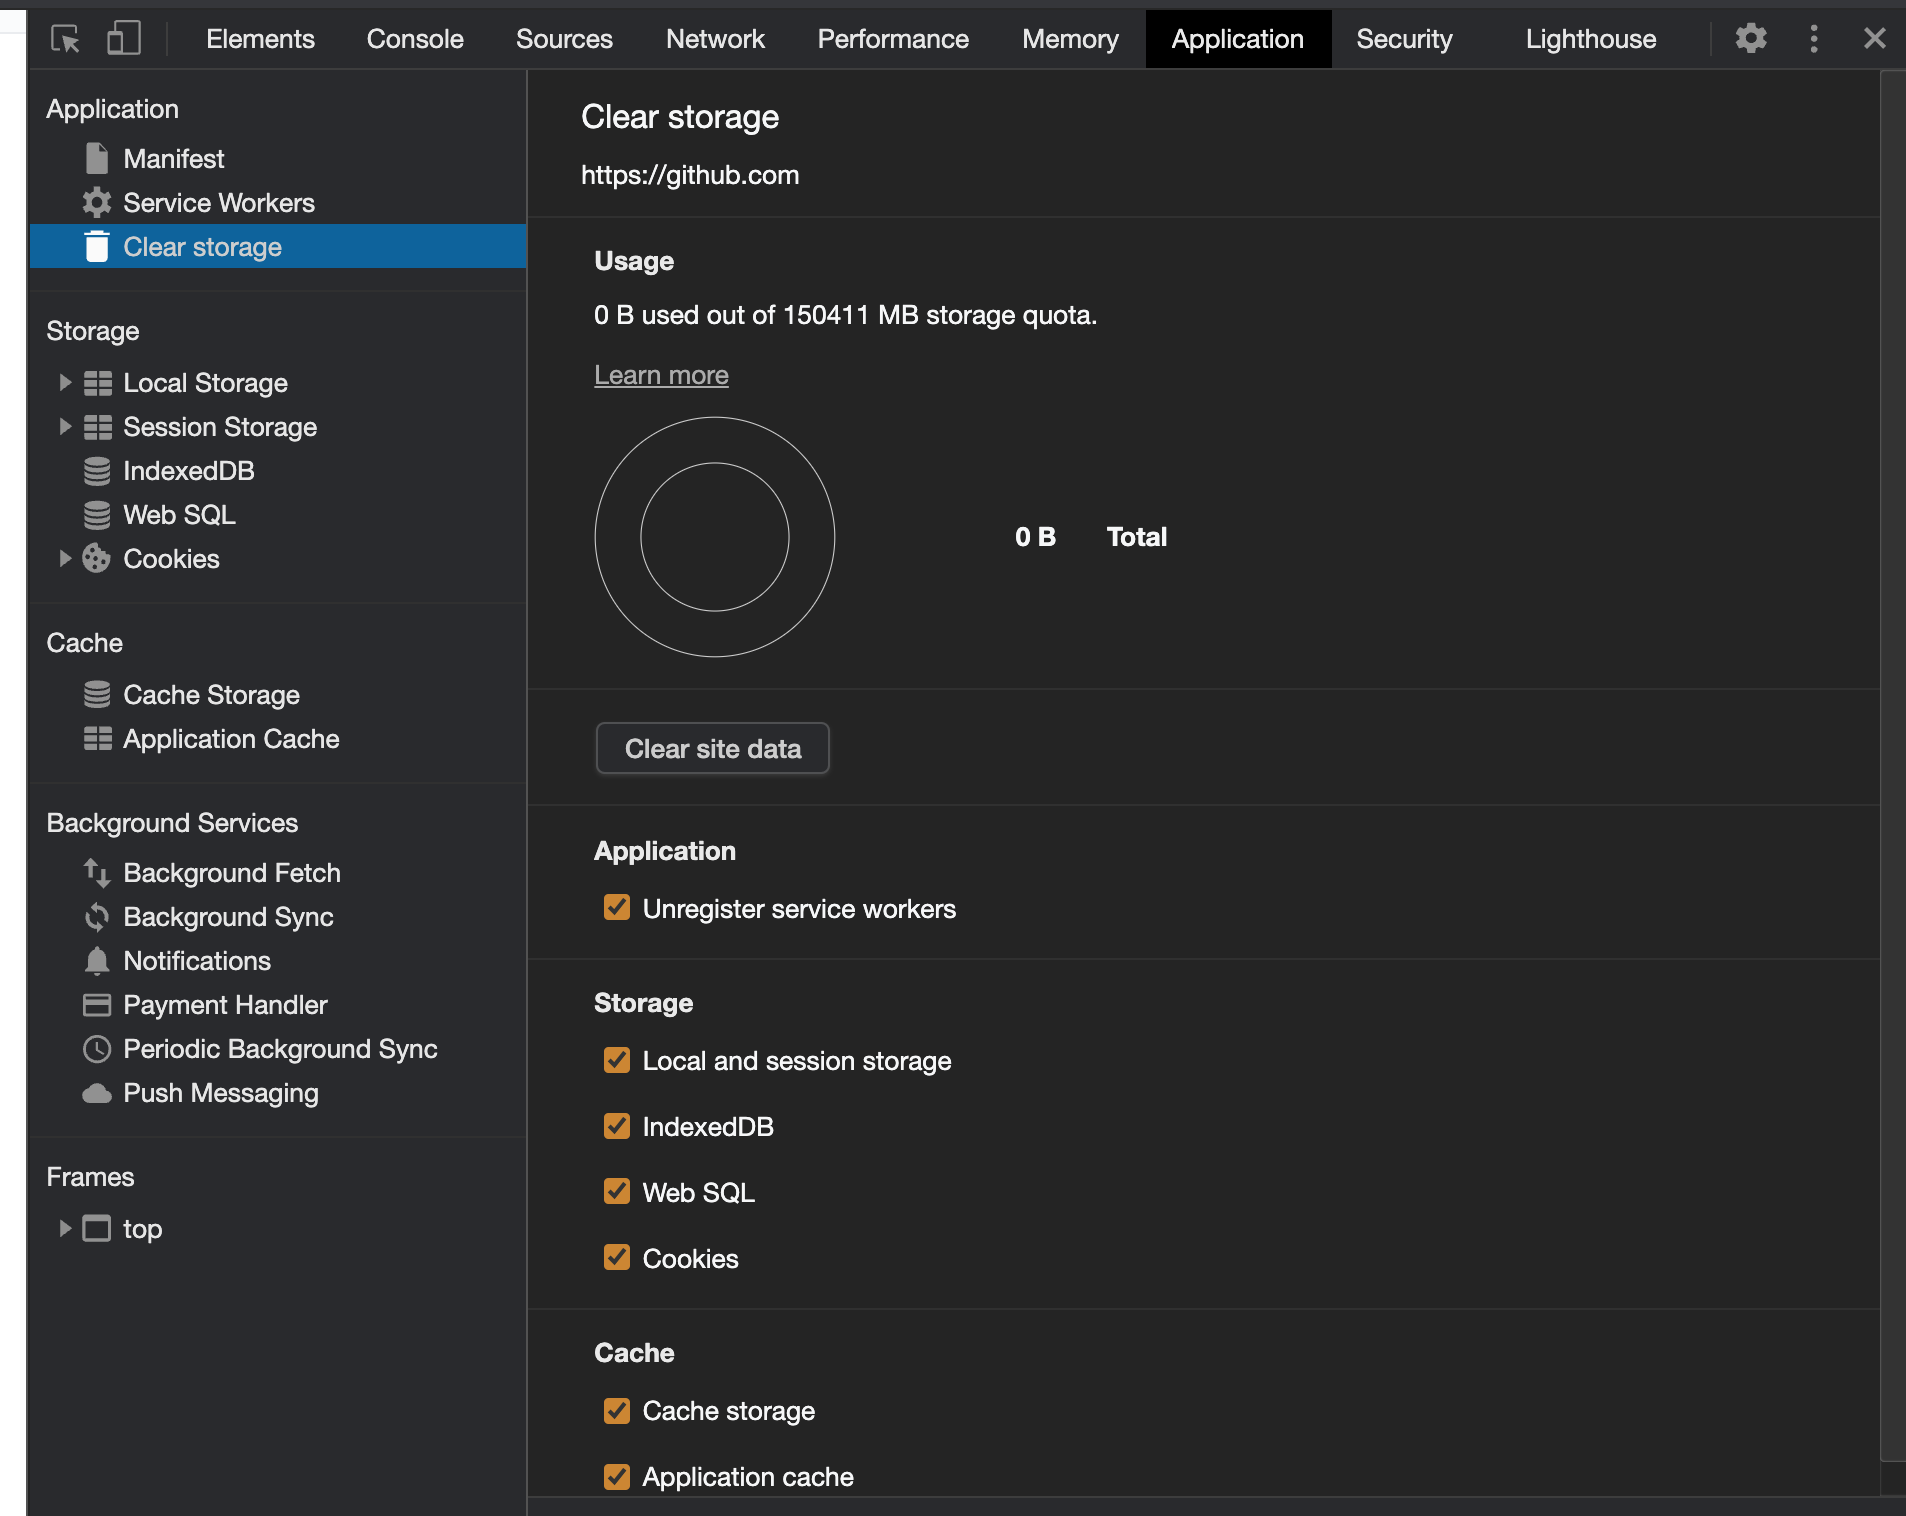Screen dimensions: 1906x1516
Task: Select Notifications under Background Services
Action: tap(278, 961)
